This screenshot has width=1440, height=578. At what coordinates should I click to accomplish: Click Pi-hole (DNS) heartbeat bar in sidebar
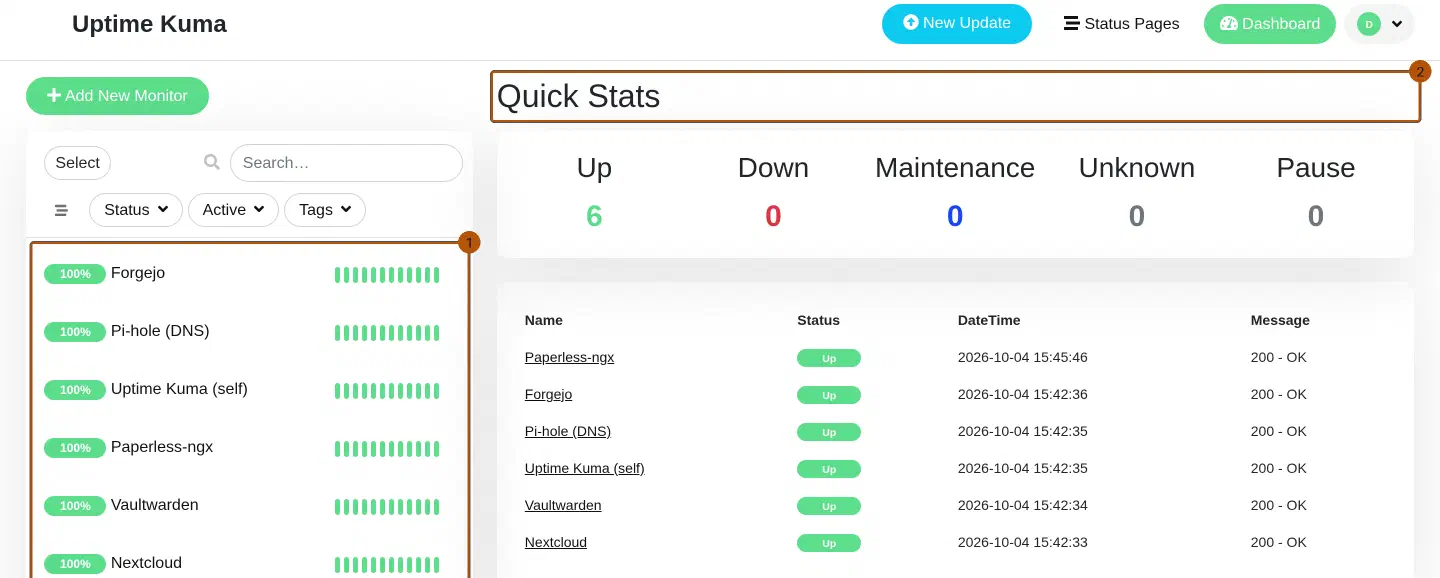click(387, 333)
